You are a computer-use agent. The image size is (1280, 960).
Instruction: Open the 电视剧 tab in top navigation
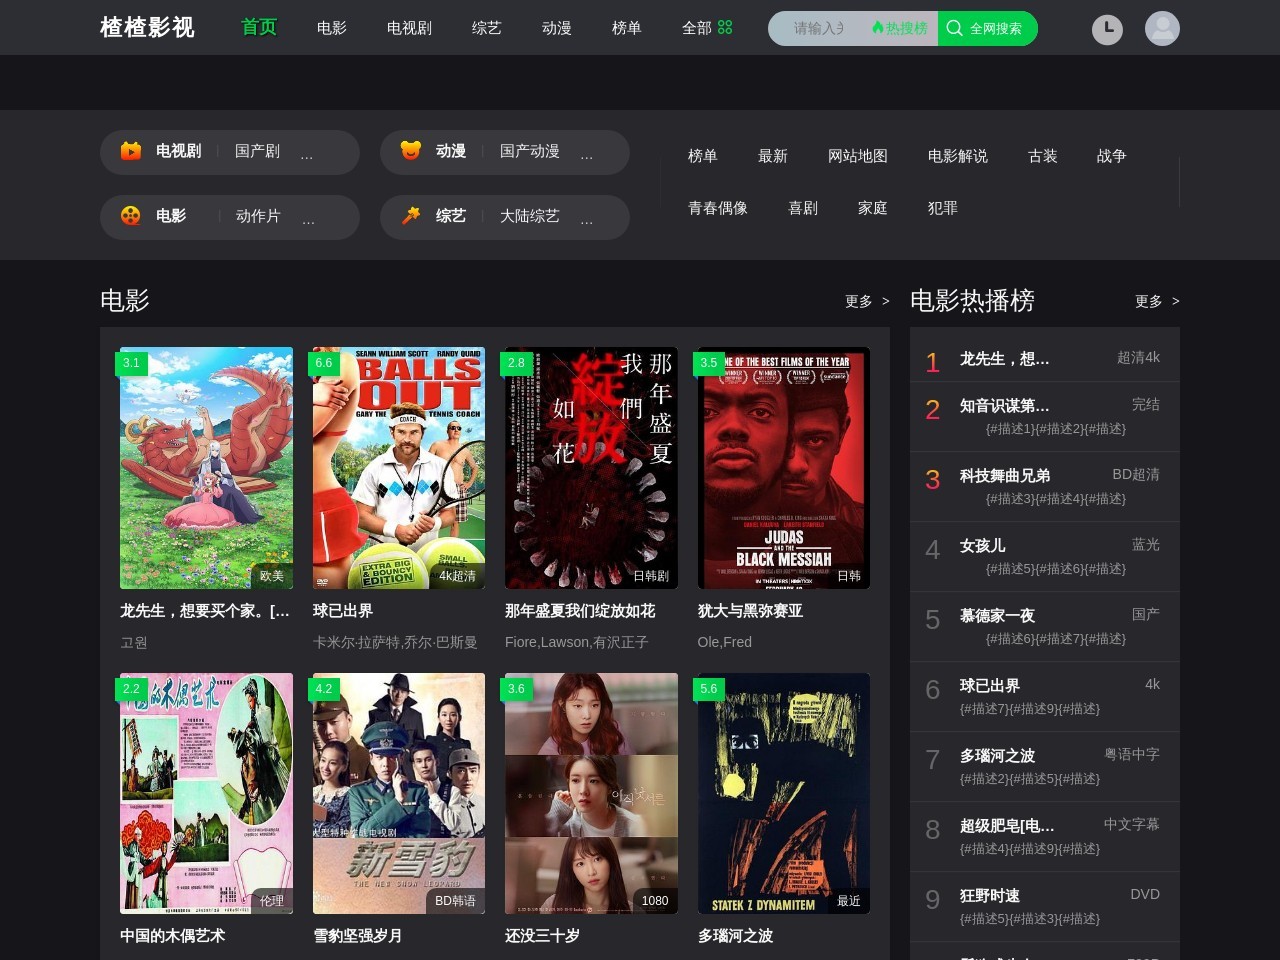click(x=409, y=28)
